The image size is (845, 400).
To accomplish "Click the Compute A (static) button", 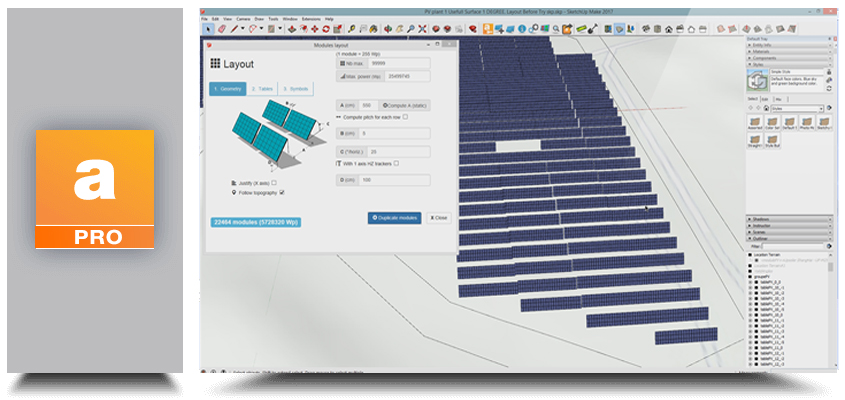I will (404, 105).
